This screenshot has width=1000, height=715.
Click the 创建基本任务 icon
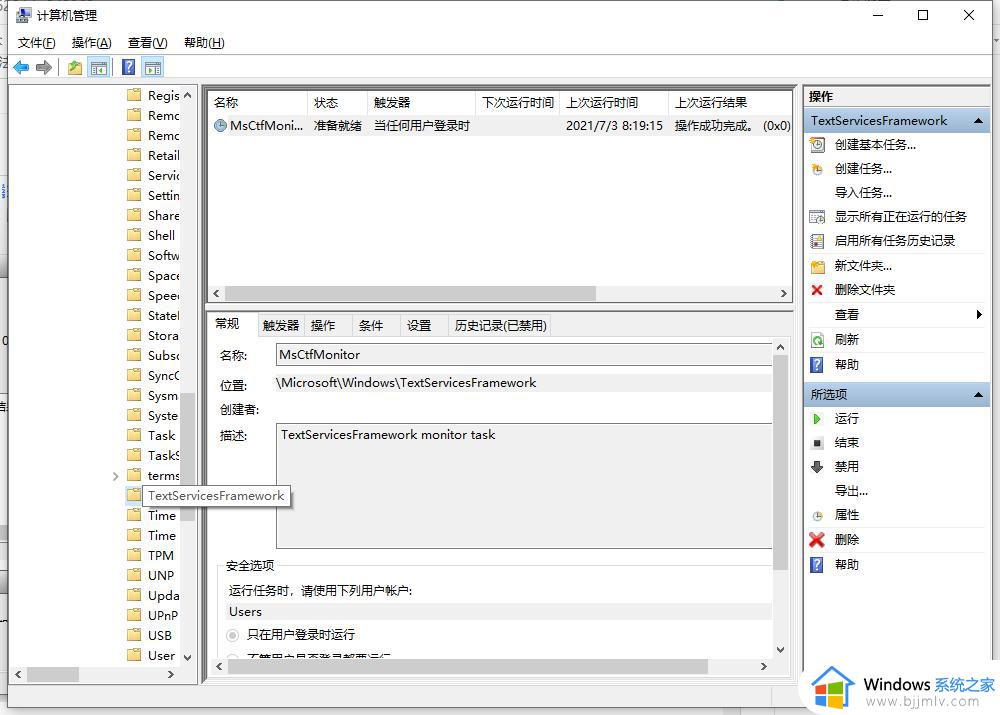(x=817, y=145)
